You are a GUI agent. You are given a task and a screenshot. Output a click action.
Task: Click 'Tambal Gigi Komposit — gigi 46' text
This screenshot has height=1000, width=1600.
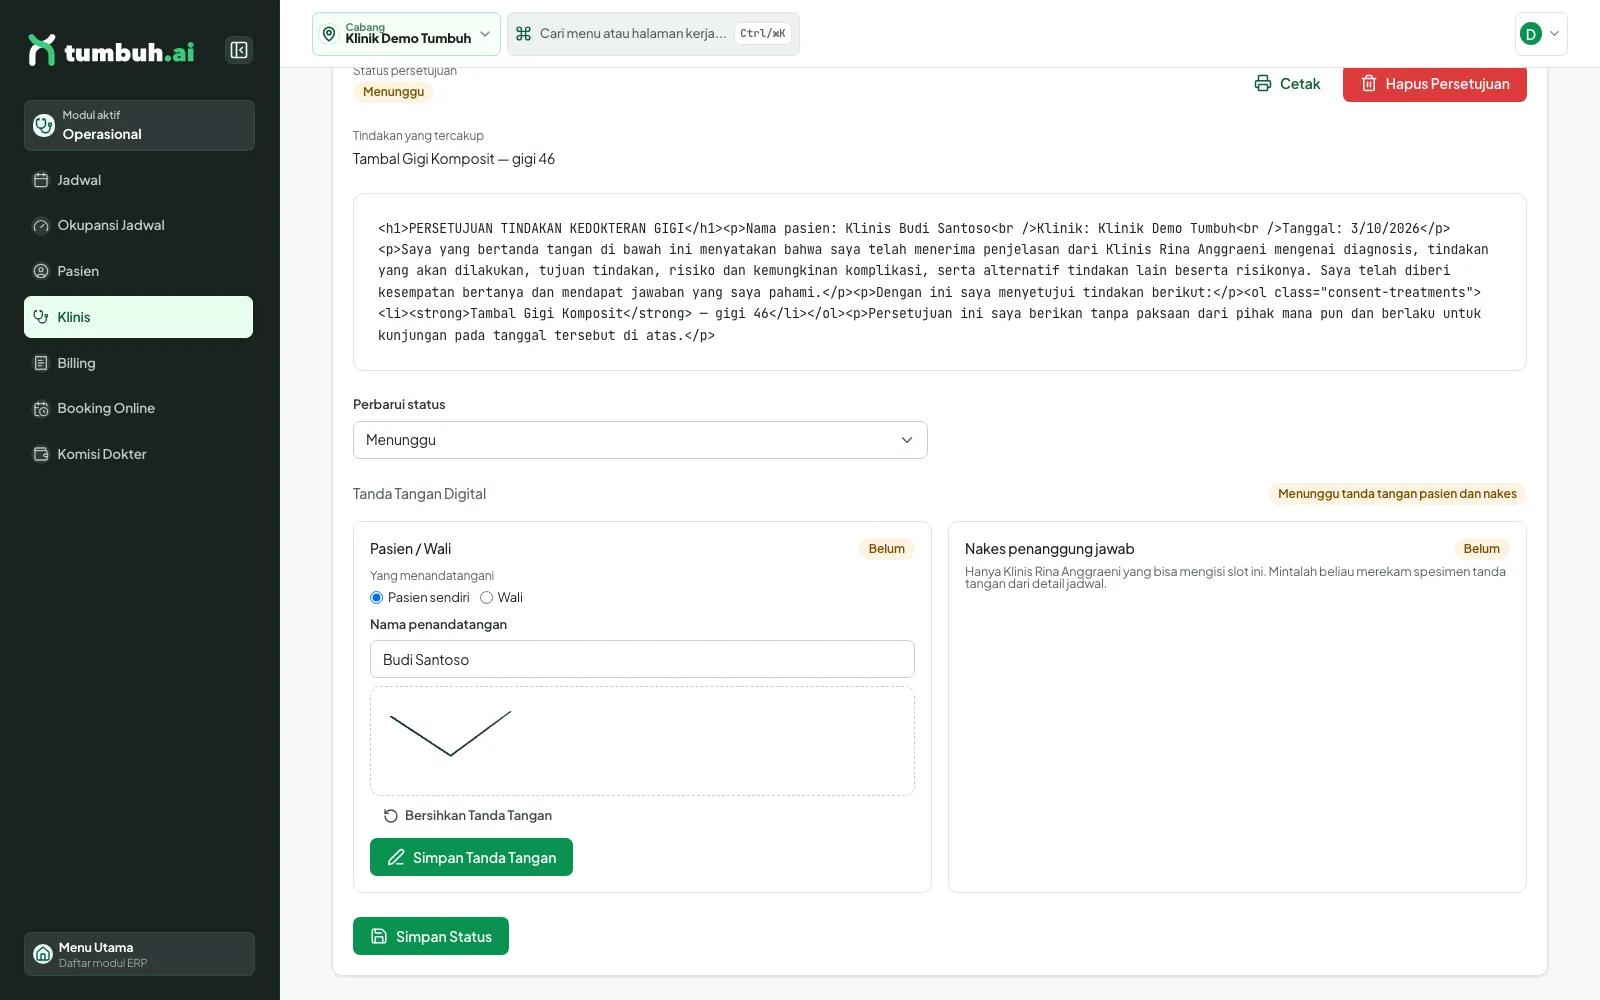pyautogui.click(x=454, y=159)
